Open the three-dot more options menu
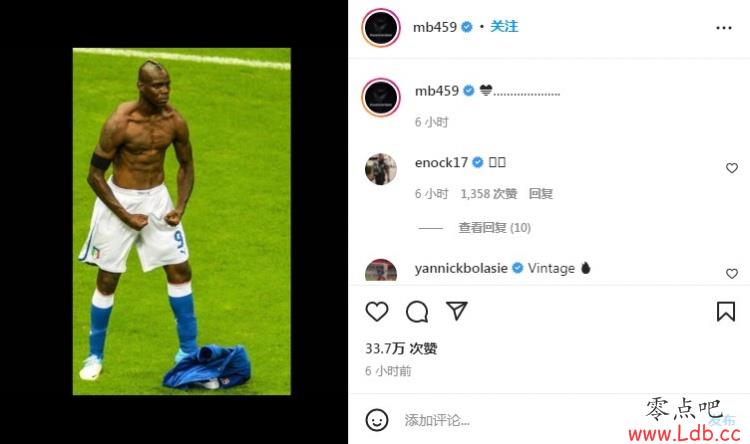The width and height of the screenshot is (750, 444). [724, 28]
